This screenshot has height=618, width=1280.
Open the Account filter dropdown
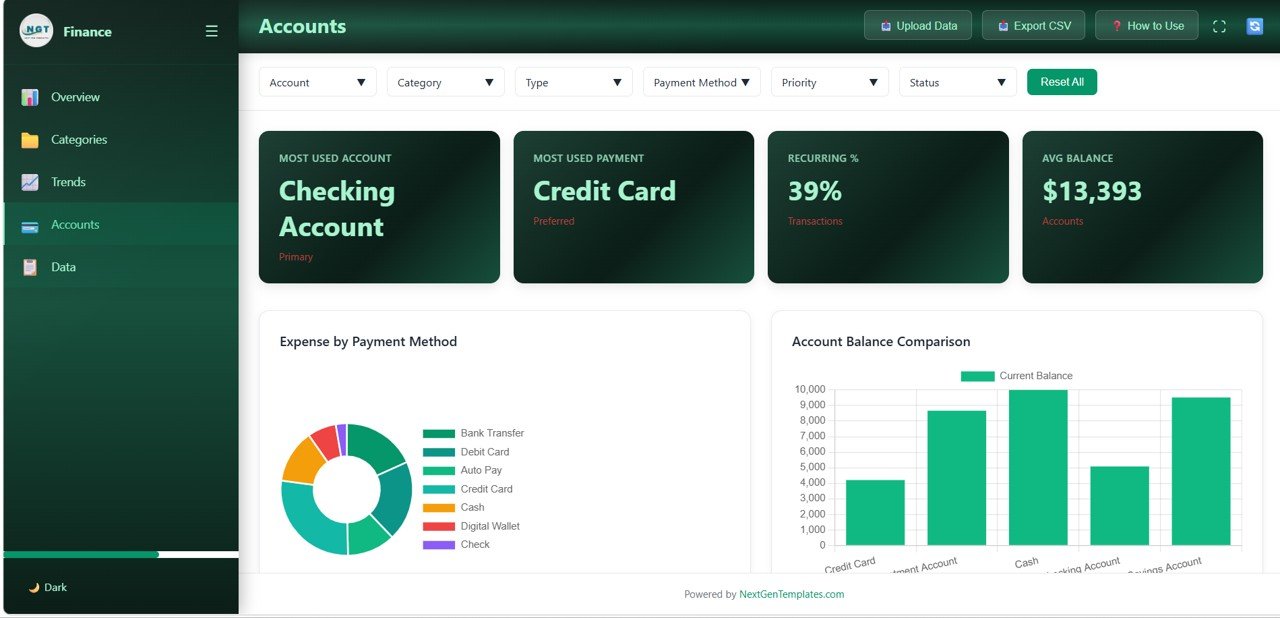pyautogui.click(x=317, y=82)
